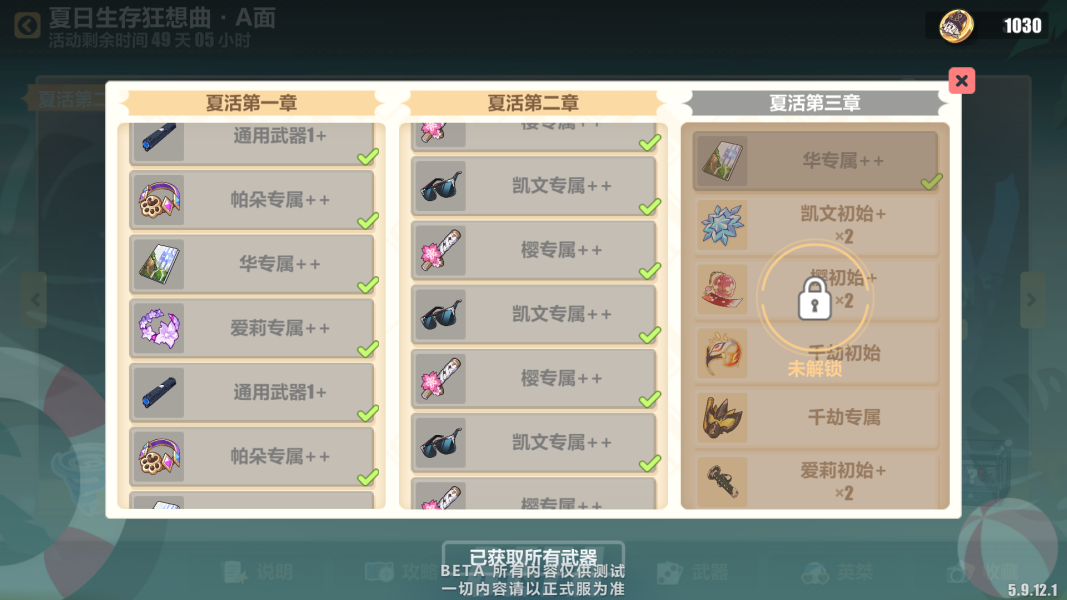Screen dimensions: 1067x600
Task: Select the 爱莉初始+ ×2 reward row
Action: (x=816, y=482)
